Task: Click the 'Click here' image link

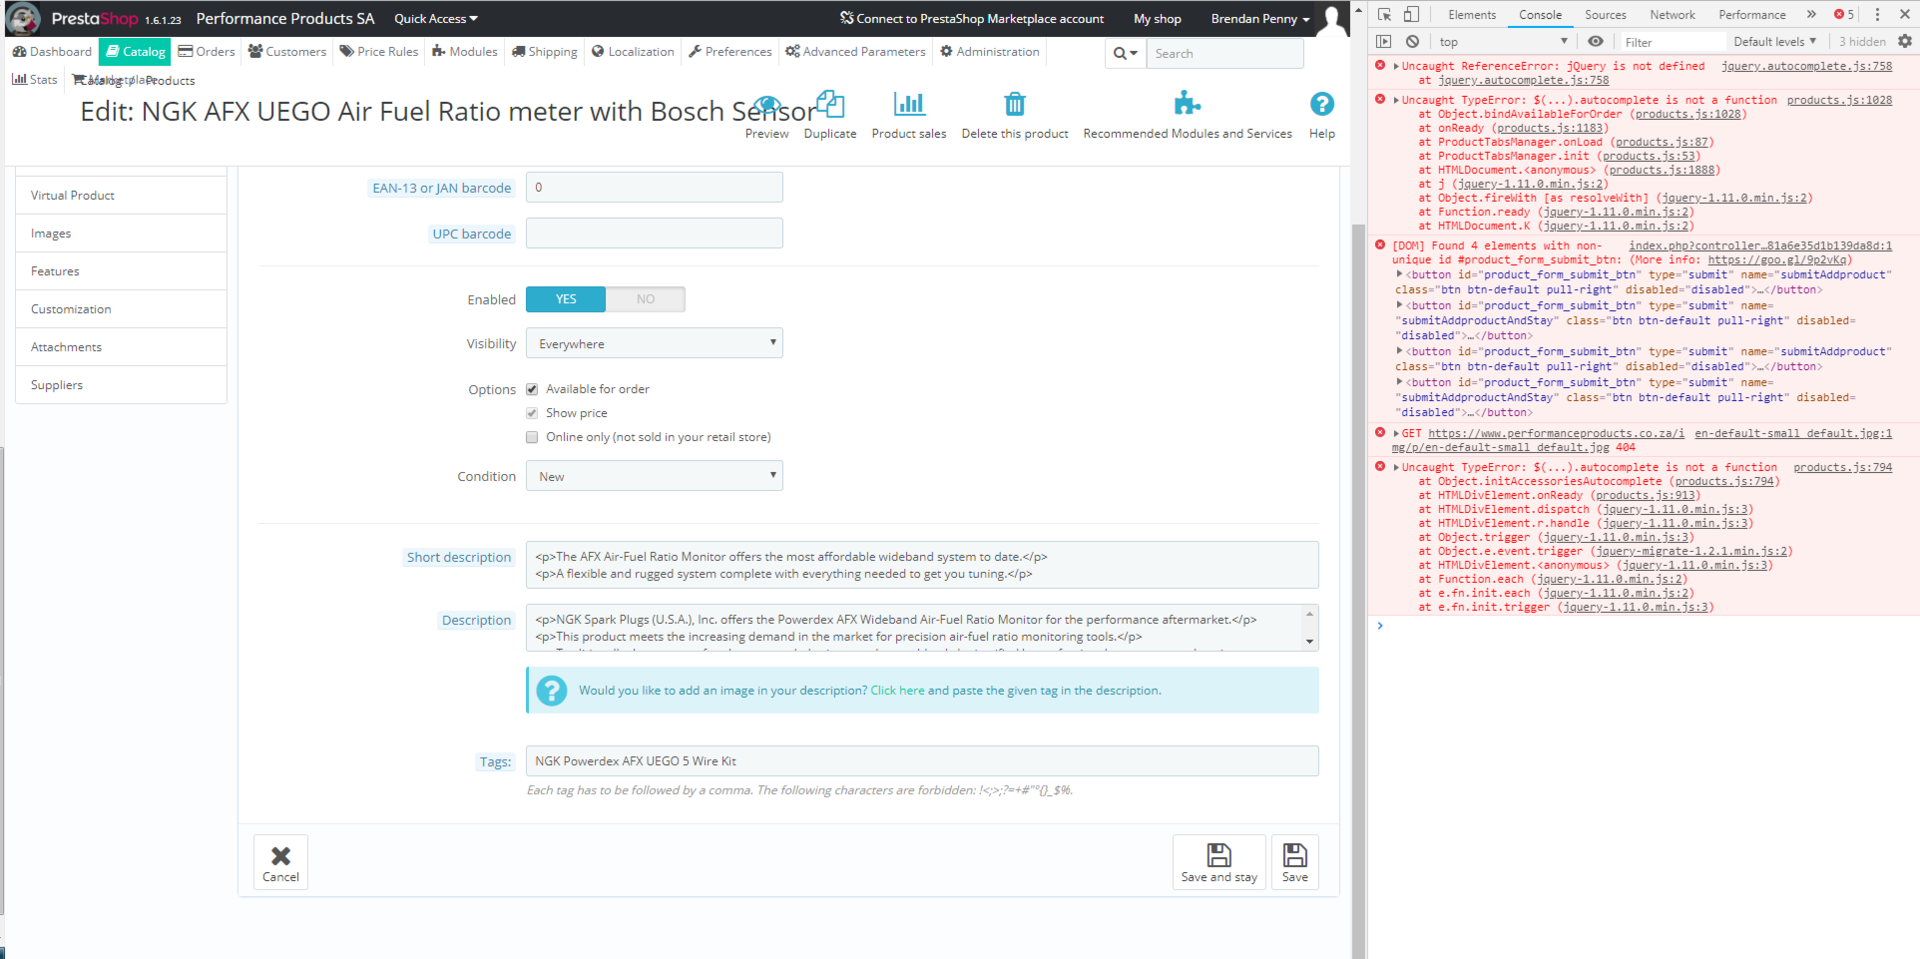Action: click(x=898, y=690)
